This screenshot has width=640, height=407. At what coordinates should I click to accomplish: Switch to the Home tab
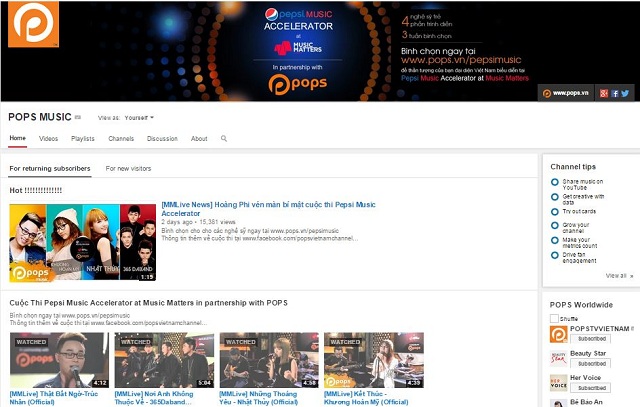pyautogui.click(x=18, y=138)
